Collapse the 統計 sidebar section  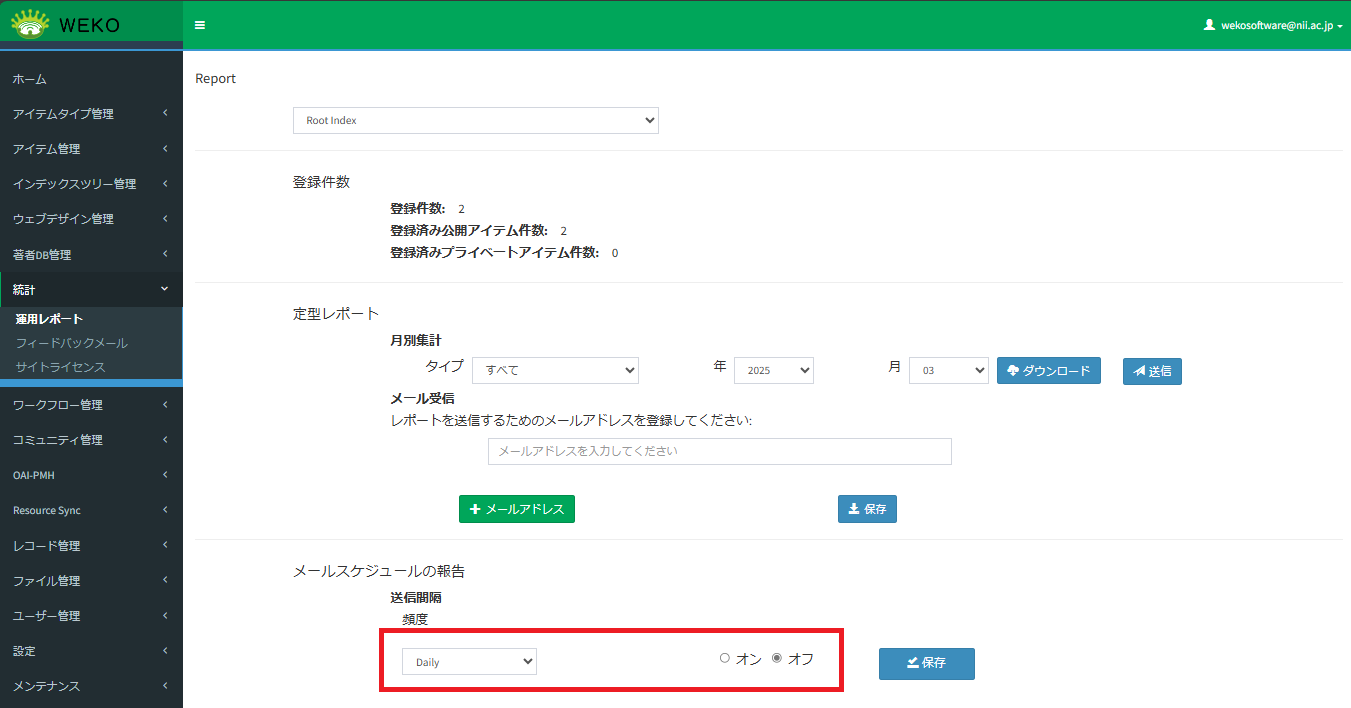point(90,290)
